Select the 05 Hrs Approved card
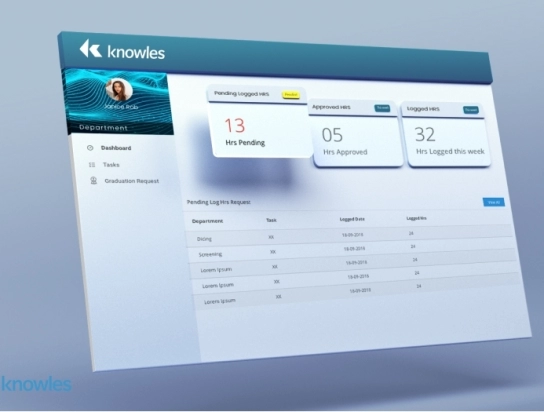The width and height of the screenshot is (544, 412). pos(356,135)
